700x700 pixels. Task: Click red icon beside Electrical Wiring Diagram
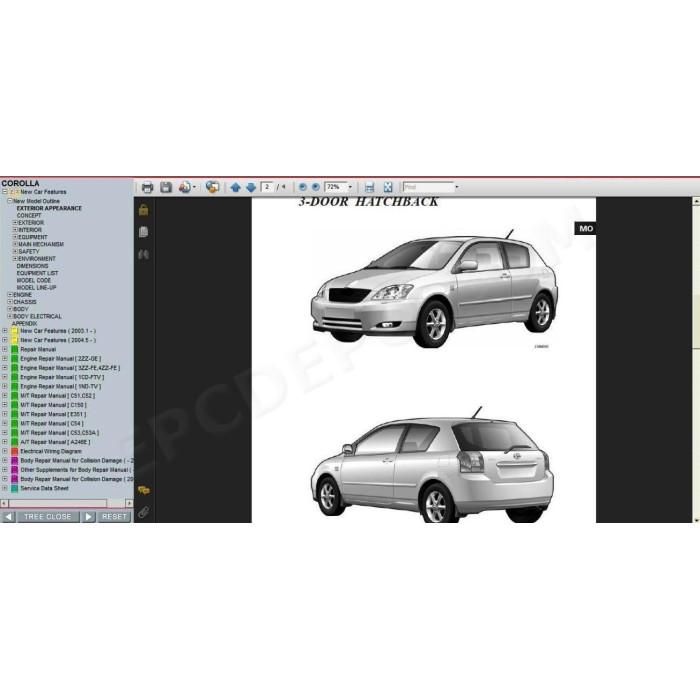(15, 451)
